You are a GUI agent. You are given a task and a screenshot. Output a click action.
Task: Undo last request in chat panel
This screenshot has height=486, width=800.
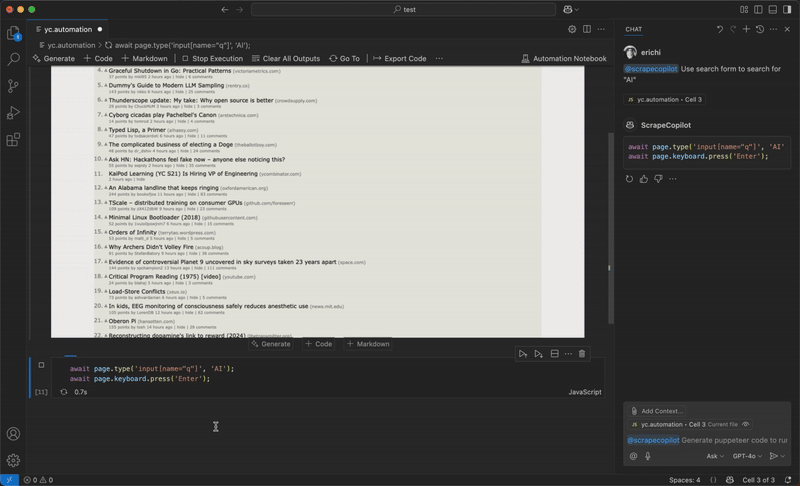click(719, 29)
